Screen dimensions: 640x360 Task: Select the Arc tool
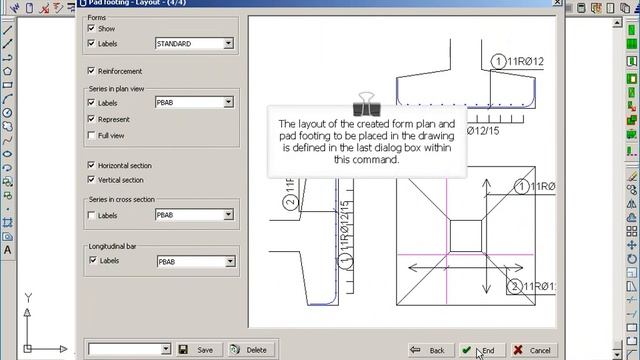[7, 99]
